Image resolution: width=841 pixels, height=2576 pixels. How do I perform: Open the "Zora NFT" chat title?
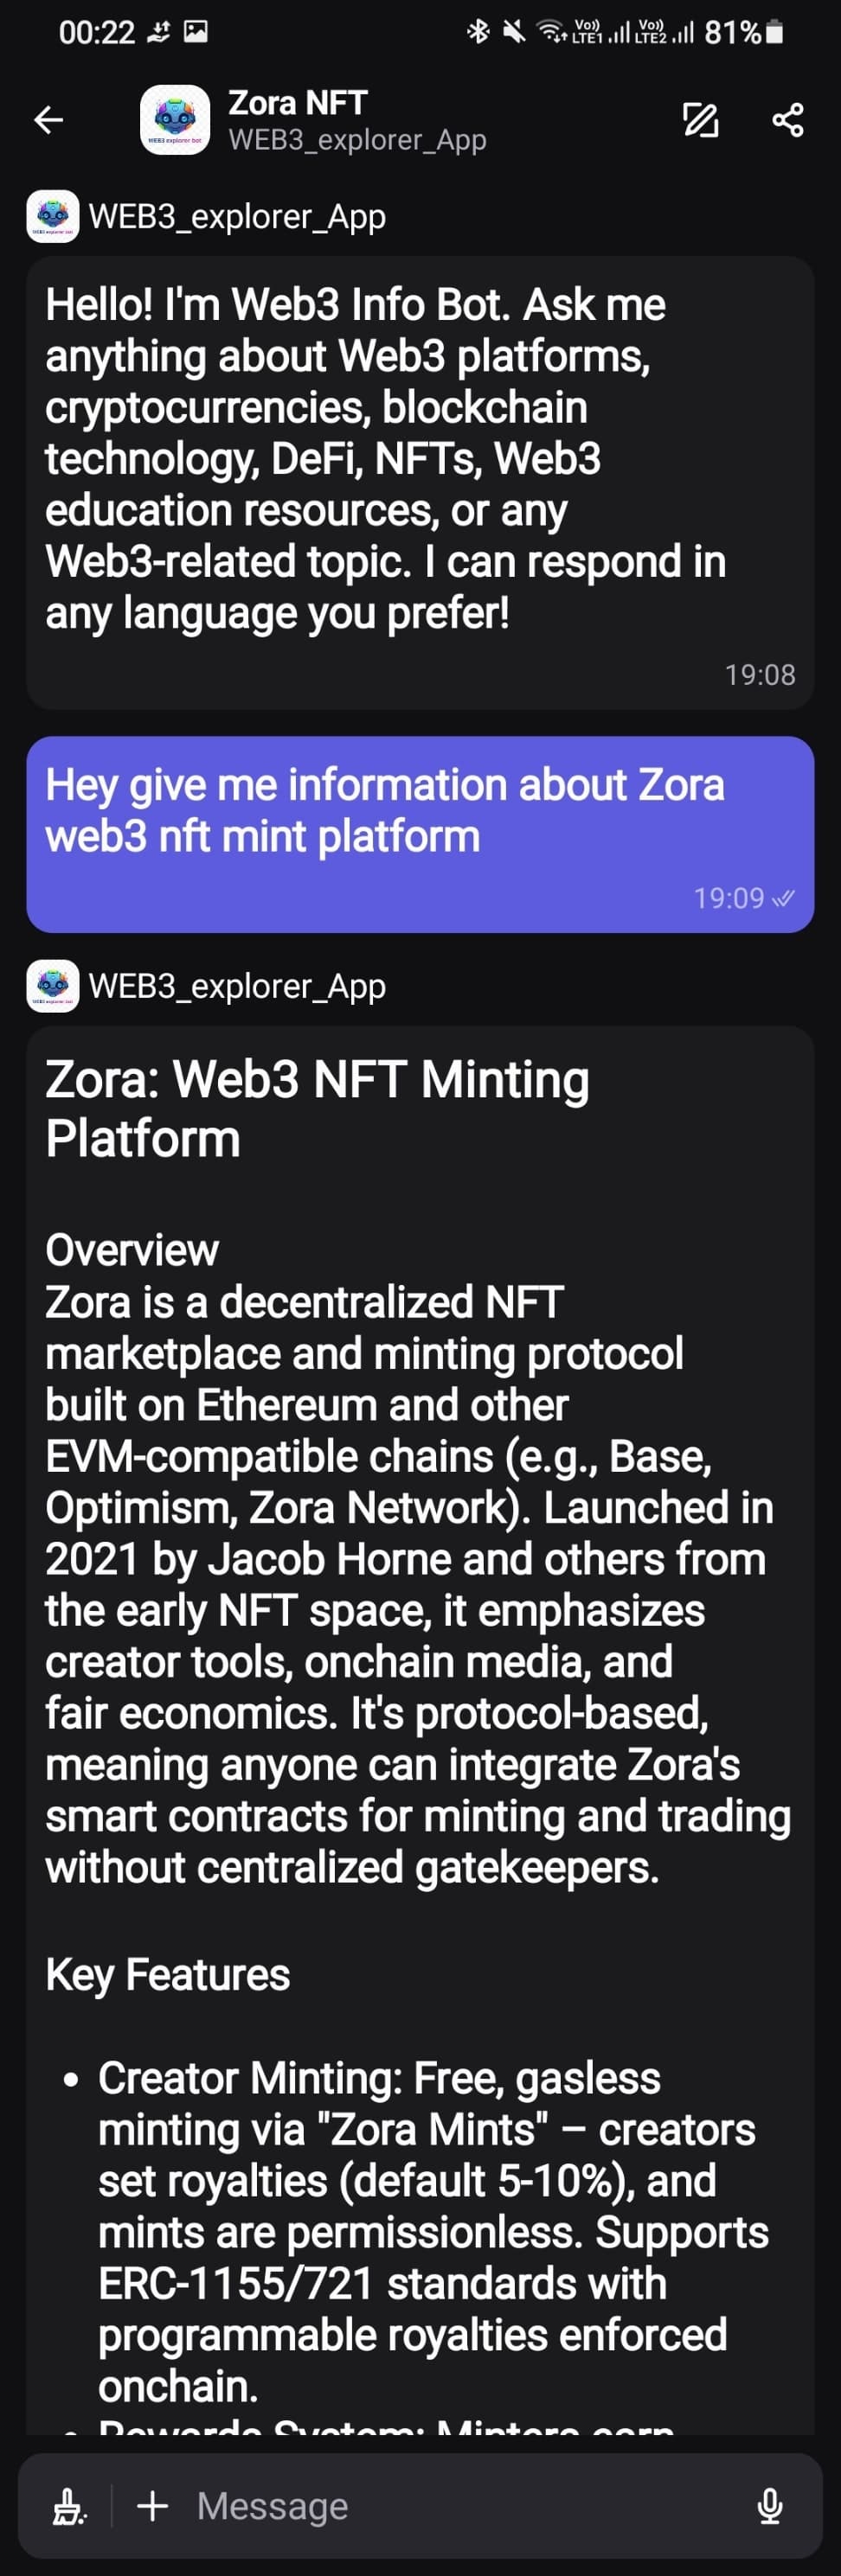coord(298,103)
